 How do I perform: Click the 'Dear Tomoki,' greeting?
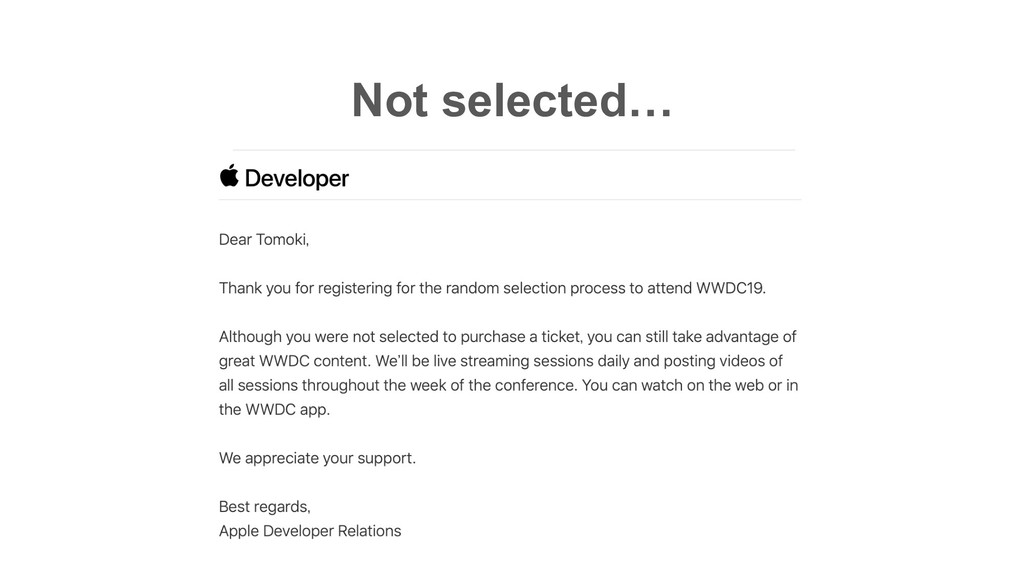264,240
